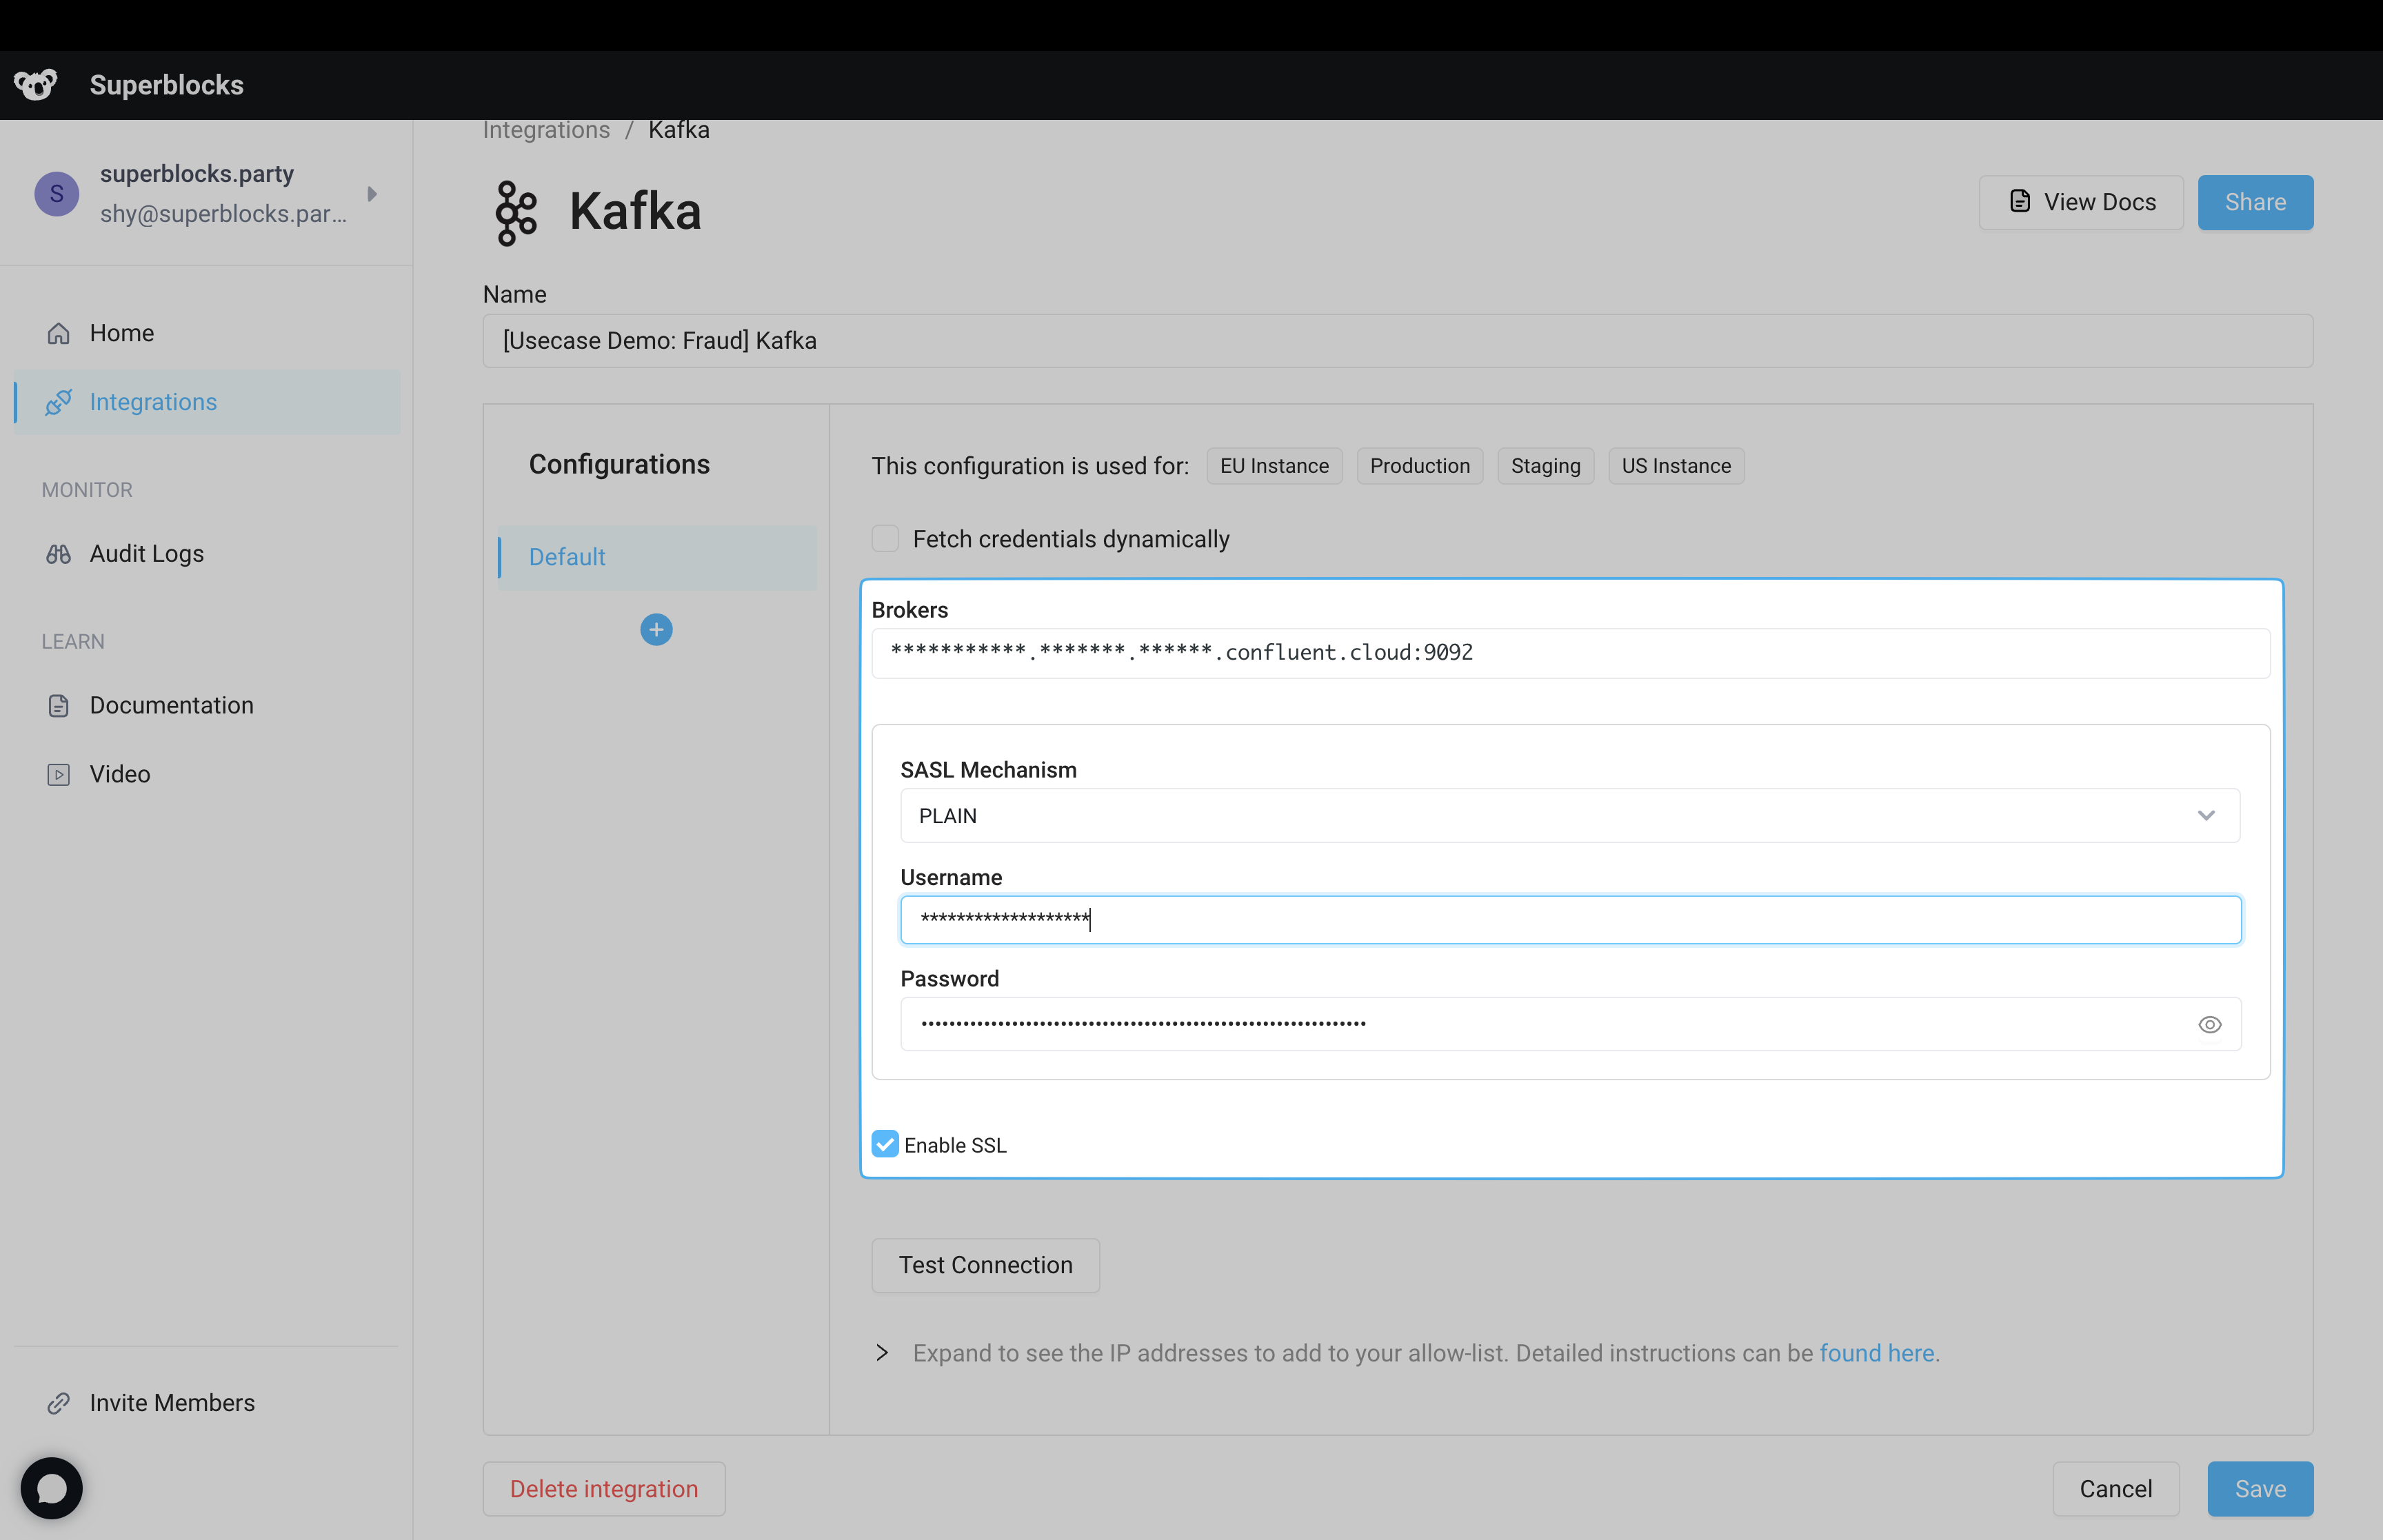2383x1540 pixels.
Task: Click the Invite Members link icon
Action: [x=59, y=1403]
